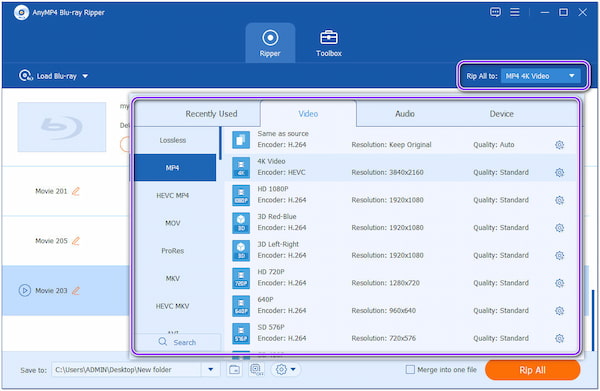Open the output folder icon
This screenshot has width=600, height=391.
[235, 370]
